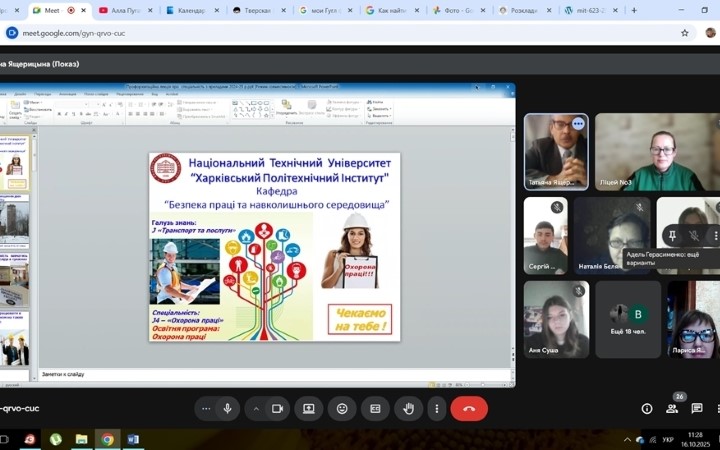Switch to the YouTube Алла Пугачева tab
Image resolution: width=720 pixels, height=450 pixels.
tap(126, 10)
